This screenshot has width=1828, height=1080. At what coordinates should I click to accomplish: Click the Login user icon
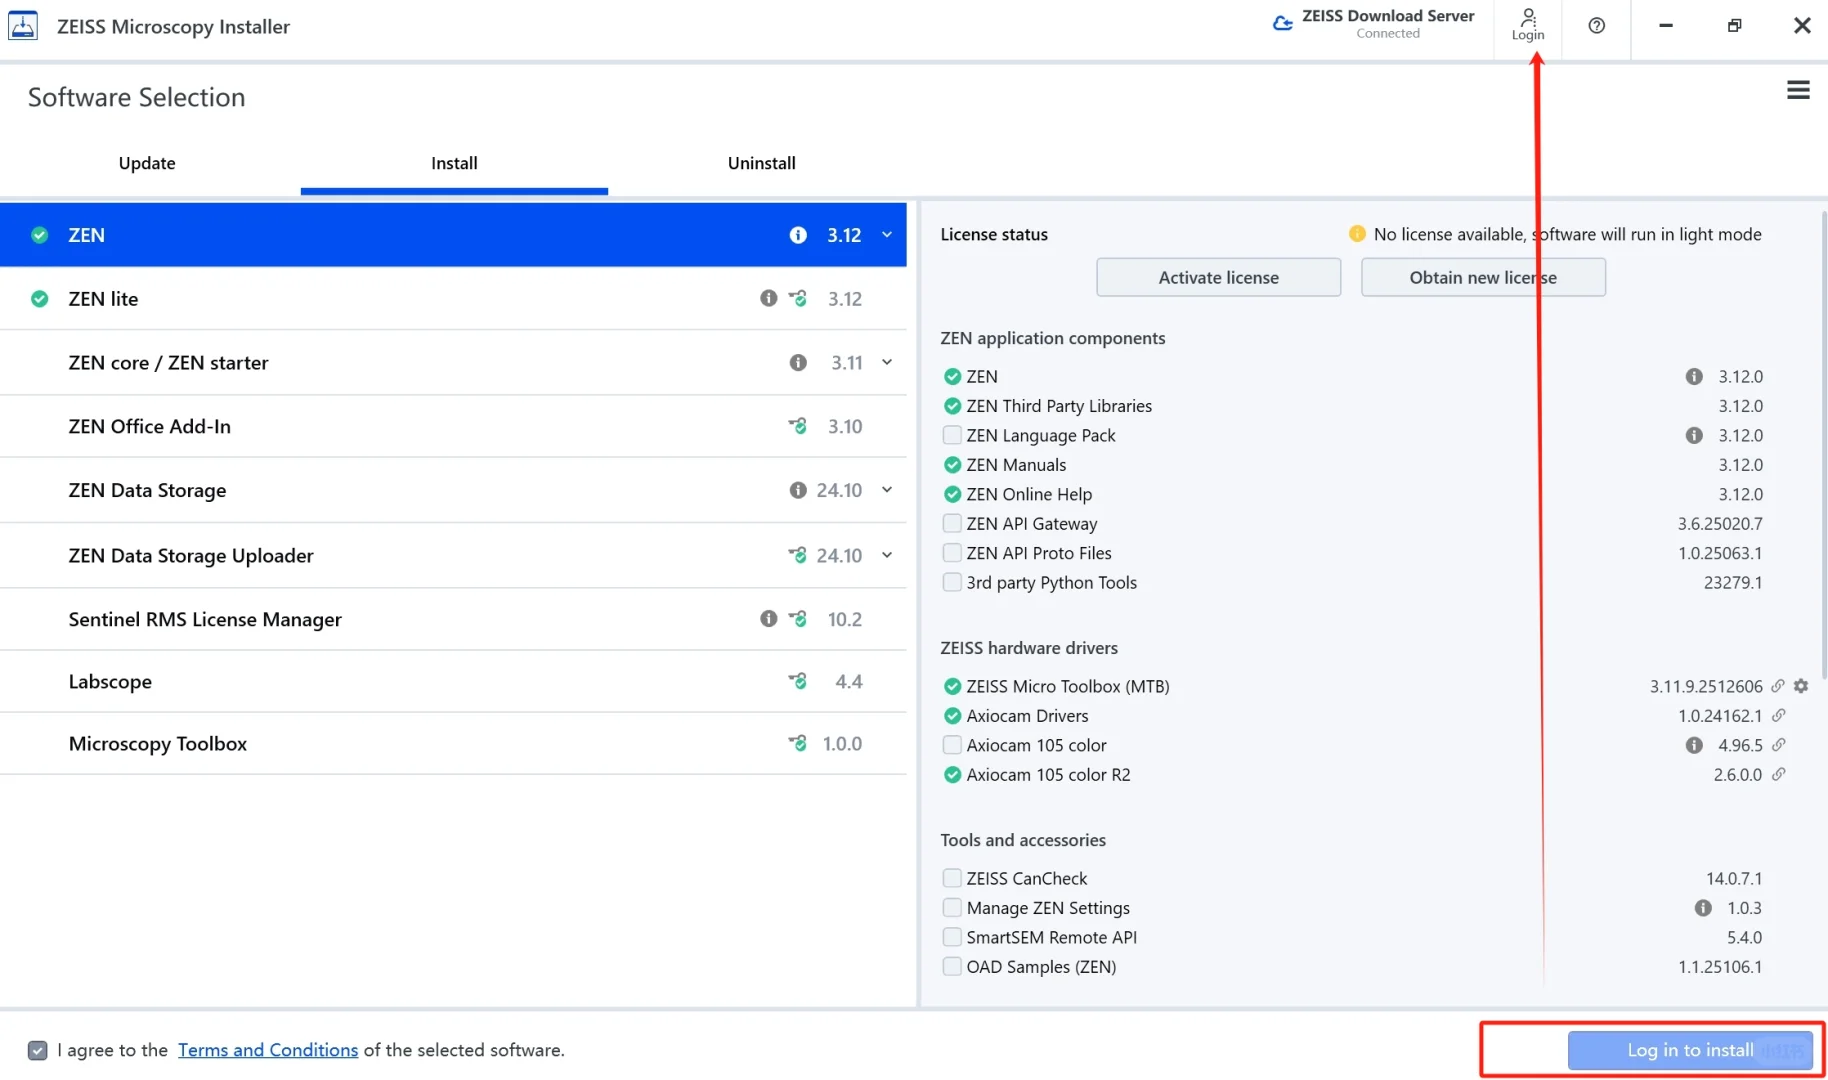(x=1528, y=24)
